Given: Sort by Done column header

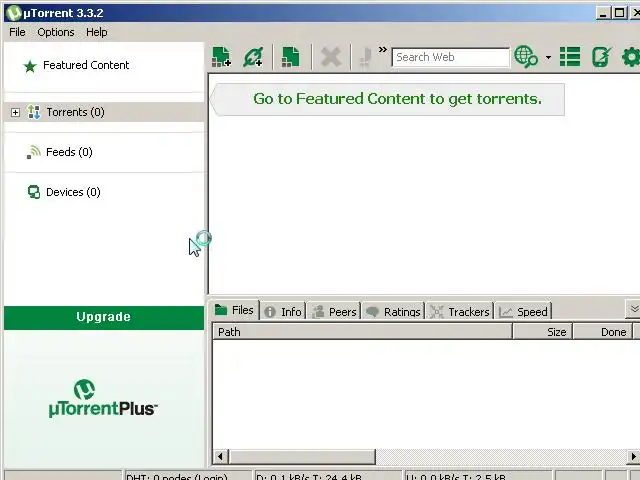Looking at the screenshot, I should click(x=603, y=332).
